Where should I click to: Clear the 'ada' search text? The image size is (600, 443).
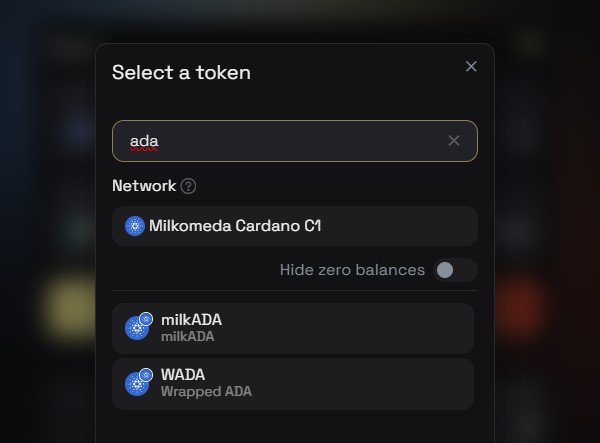454,140
